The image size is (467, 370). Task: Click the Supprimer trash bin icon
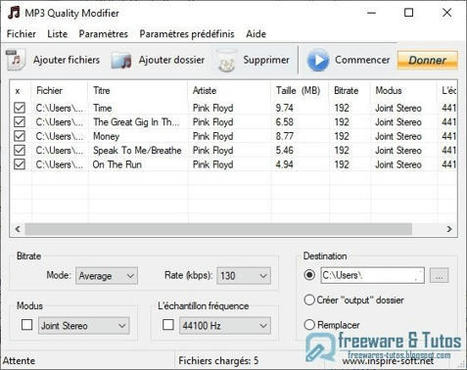click(227, 61)
